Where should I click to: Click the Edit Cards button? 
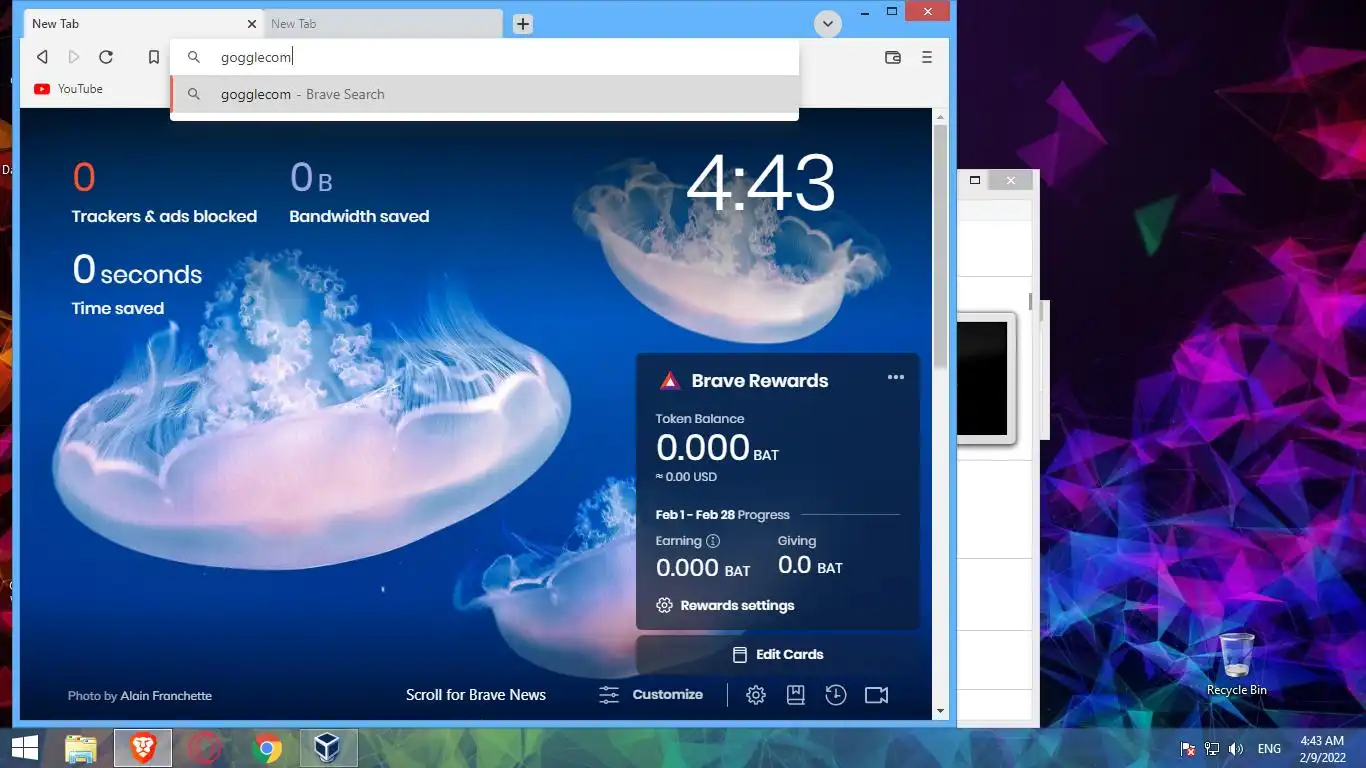(x=778, y=654)
